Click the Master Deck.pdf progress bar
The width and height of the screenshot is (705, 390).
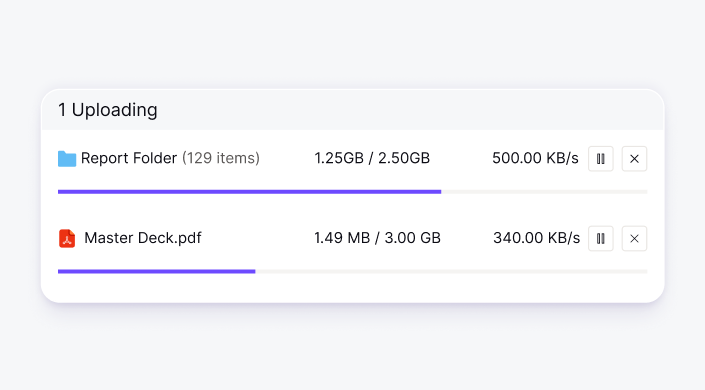pyautogui.click(x=352, y=272)
